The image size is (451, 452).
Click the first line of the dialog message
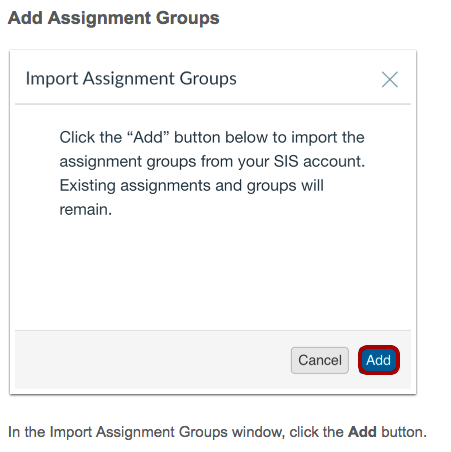tap(212, 137)
